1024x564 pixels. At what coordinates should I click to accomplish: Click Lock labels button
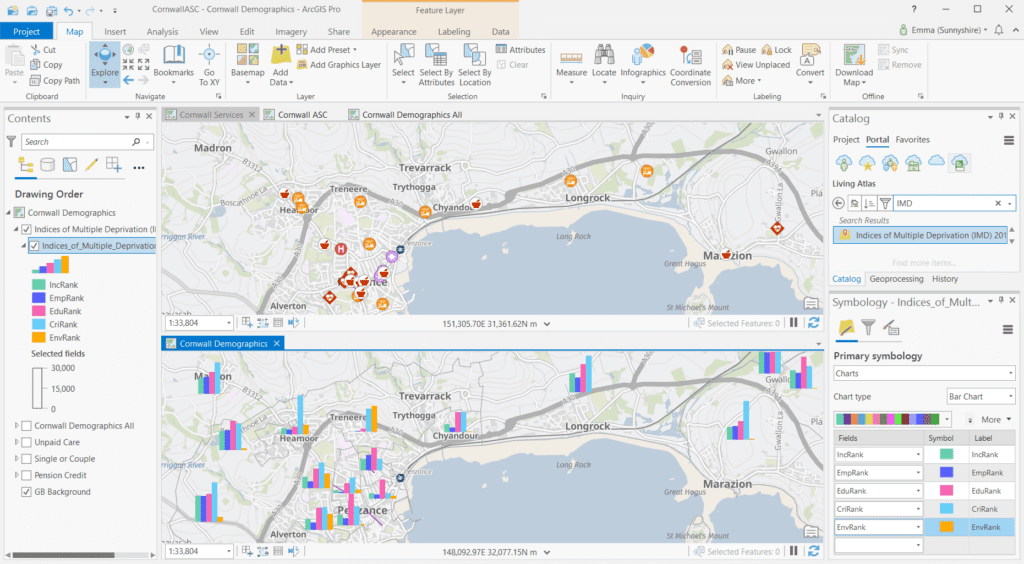776,50
